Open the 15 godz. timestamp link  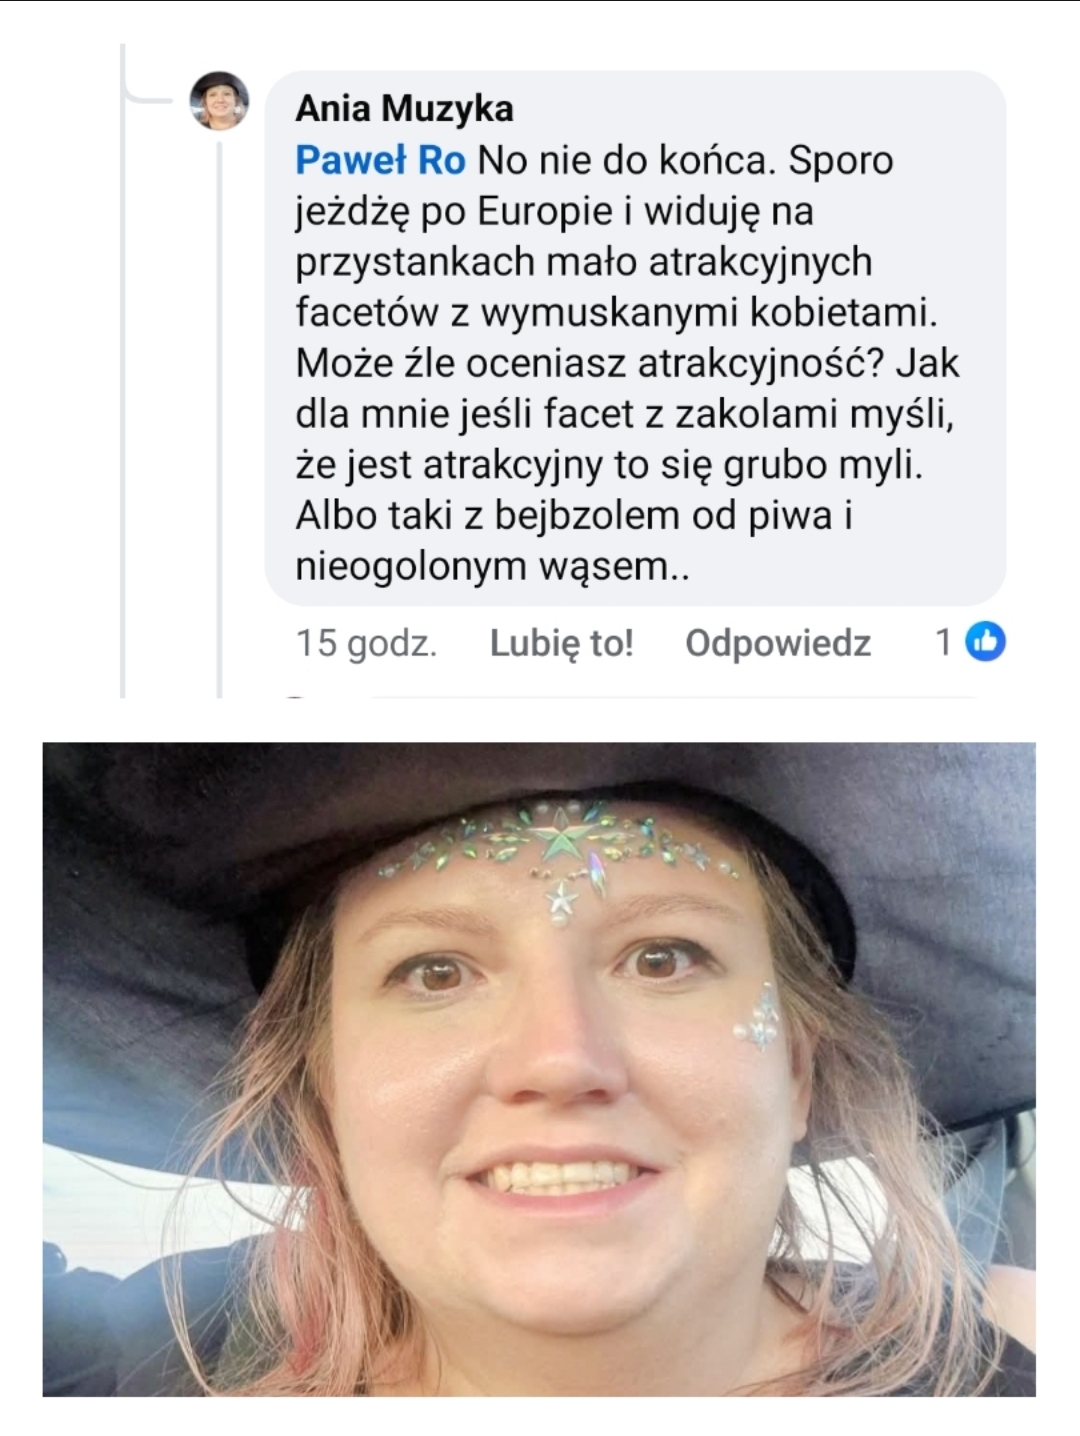click(x=366, y=643)
